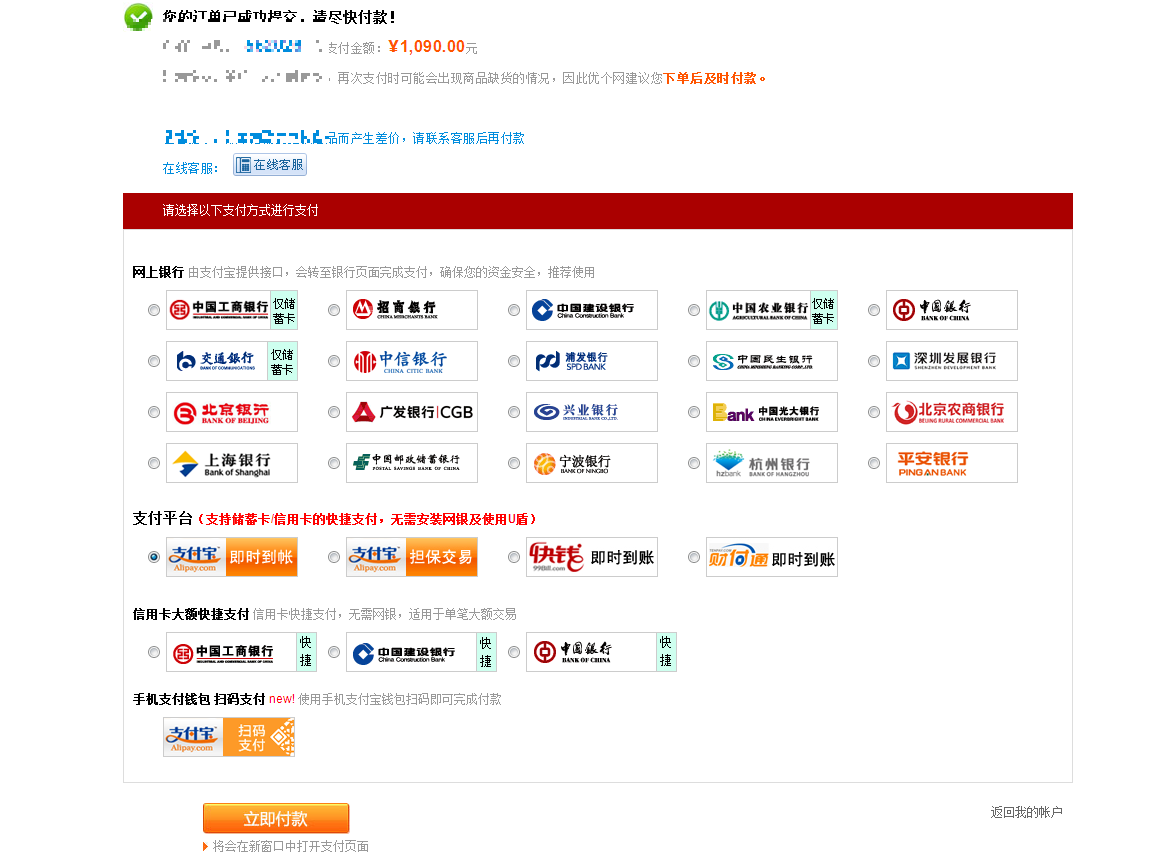The image size is (1176, 856).
Task: Click the 财付通 即时到账 logo
Action: (x=772, y=557)
